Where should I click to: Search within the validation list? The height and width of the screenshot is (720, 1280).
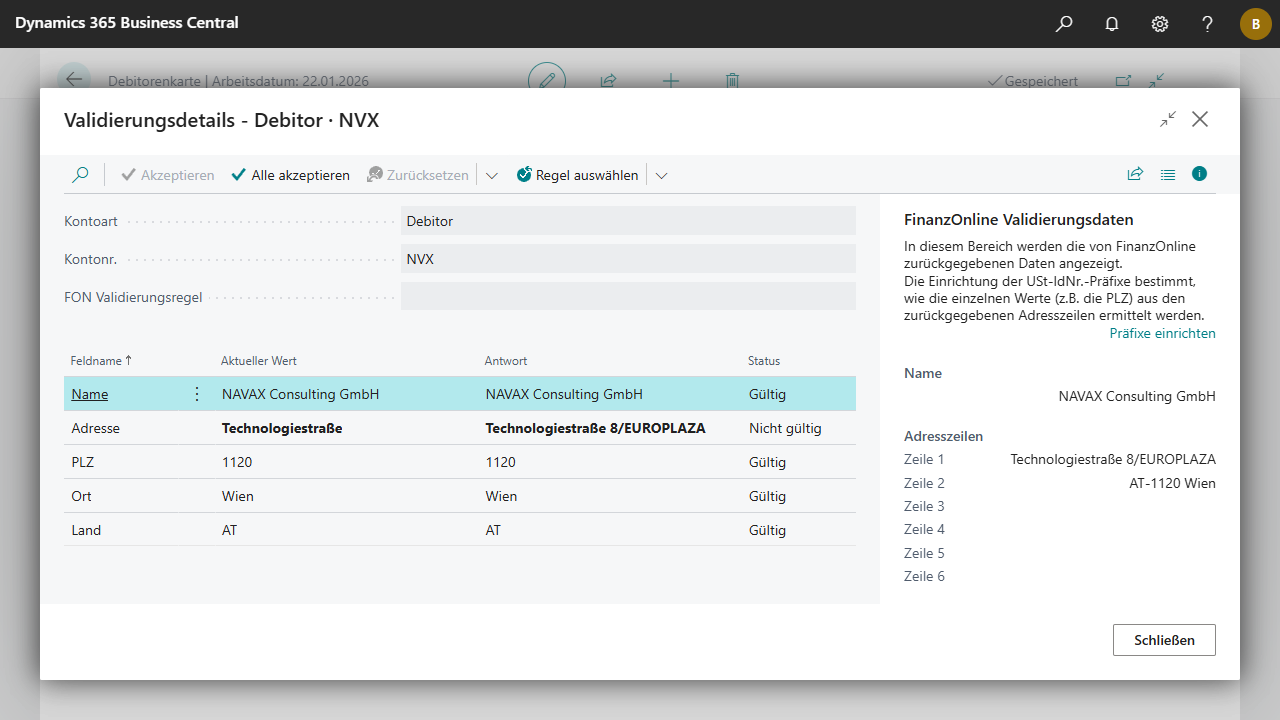point(80,175)
